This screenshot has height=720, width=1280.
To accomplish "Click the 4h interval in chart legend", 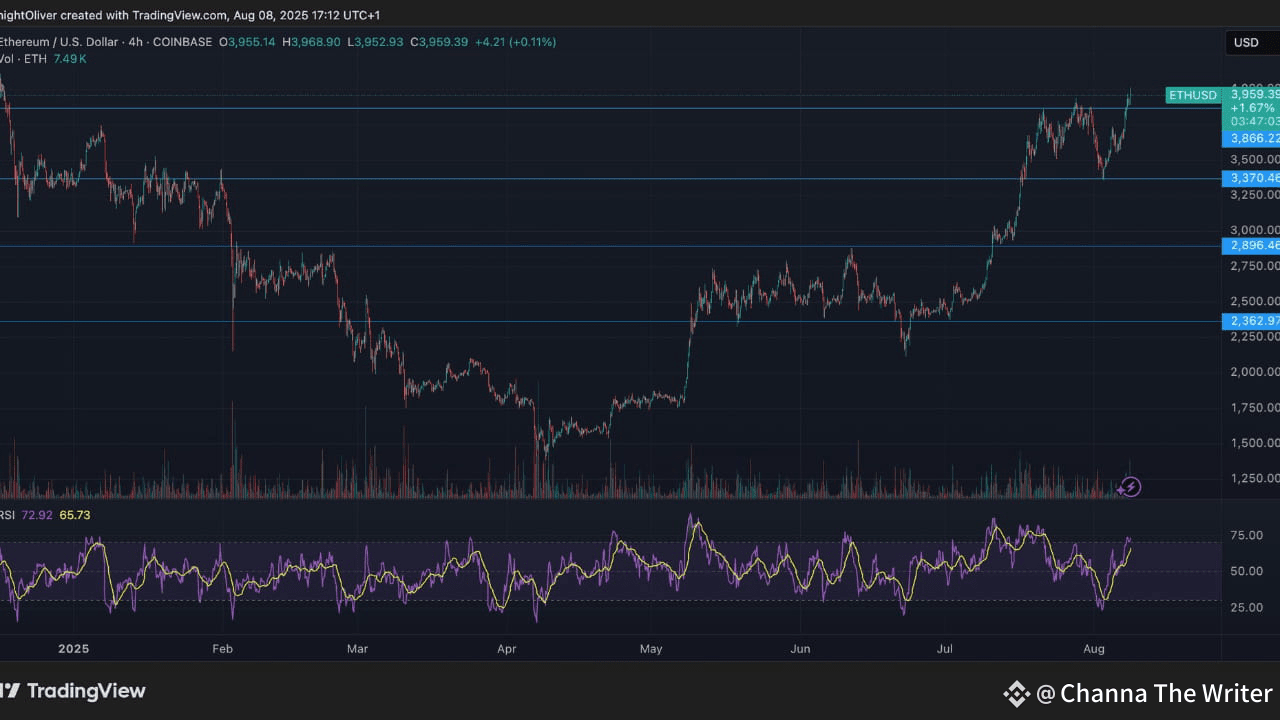I will [135, 42].
